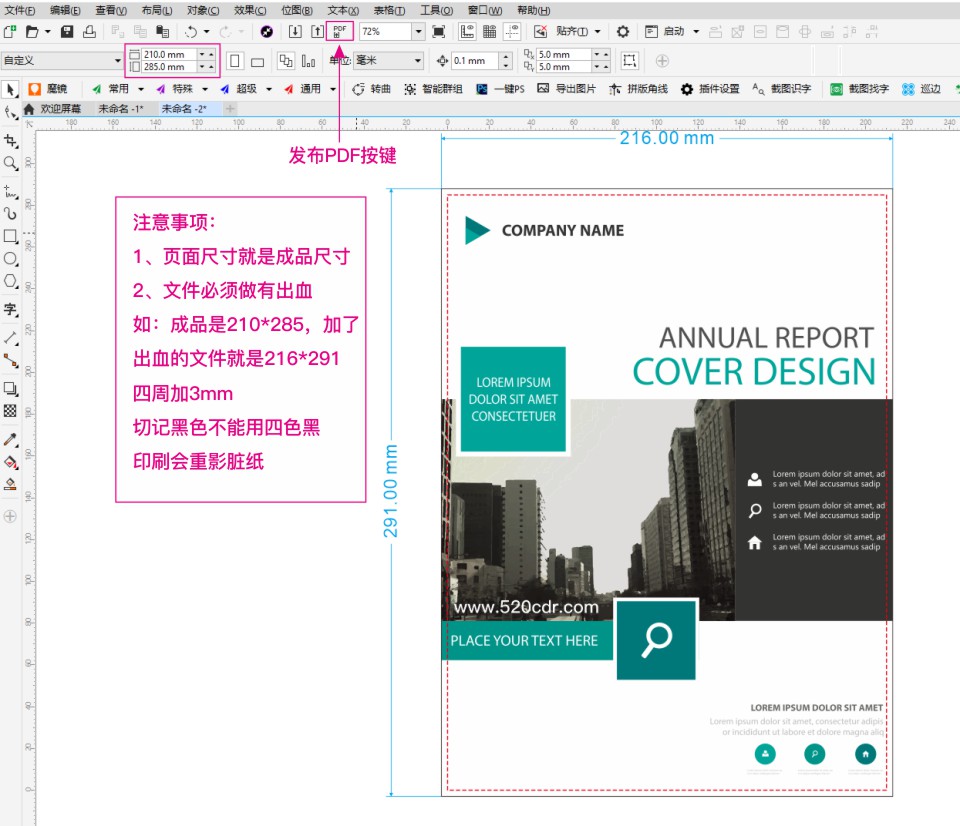Select the Freehand curve tool
Viewport: 960px width, 826px height.
(x=10, y=192)
